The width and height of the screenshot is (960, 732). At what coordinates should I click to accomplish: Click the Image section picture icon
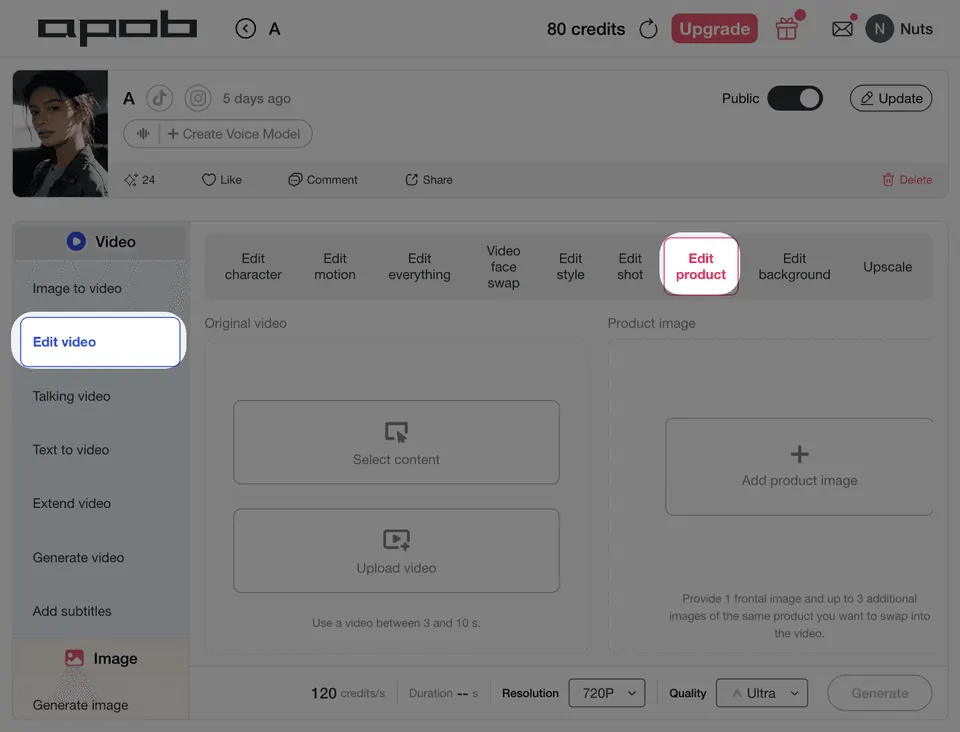74,658
